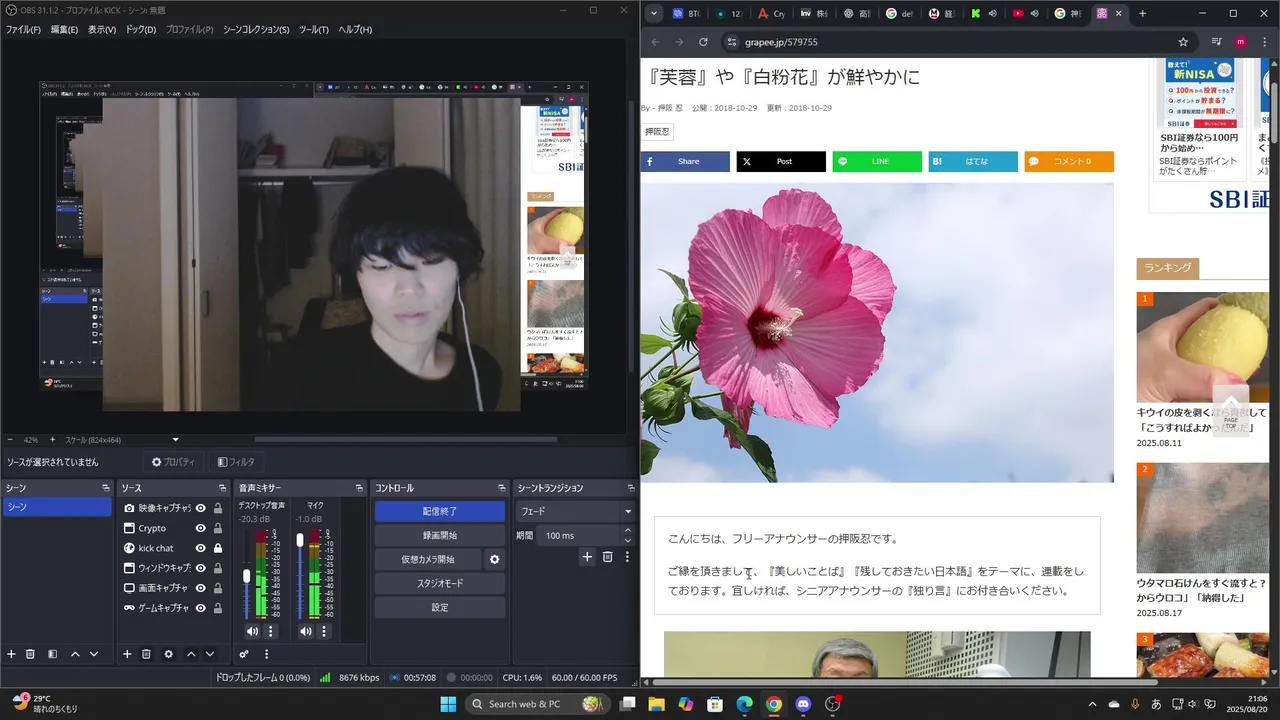Open File Explorer from the taskbar

click(656, 704)
